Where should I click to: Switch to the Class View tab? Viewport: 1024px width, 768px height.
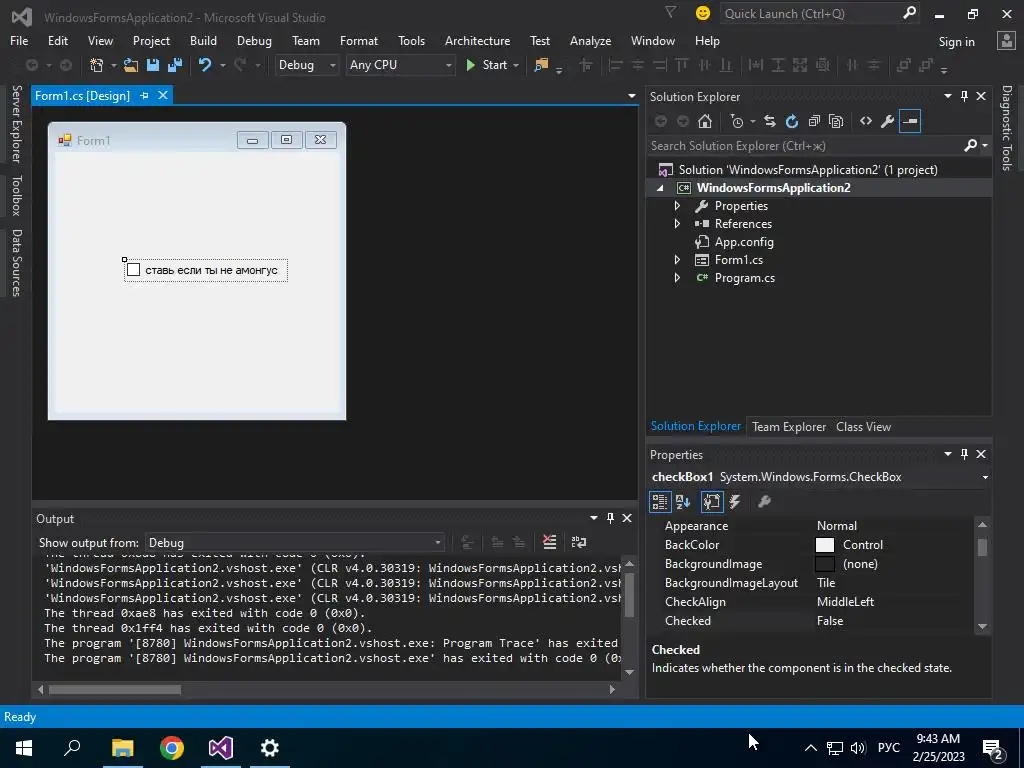pos(863,426)
